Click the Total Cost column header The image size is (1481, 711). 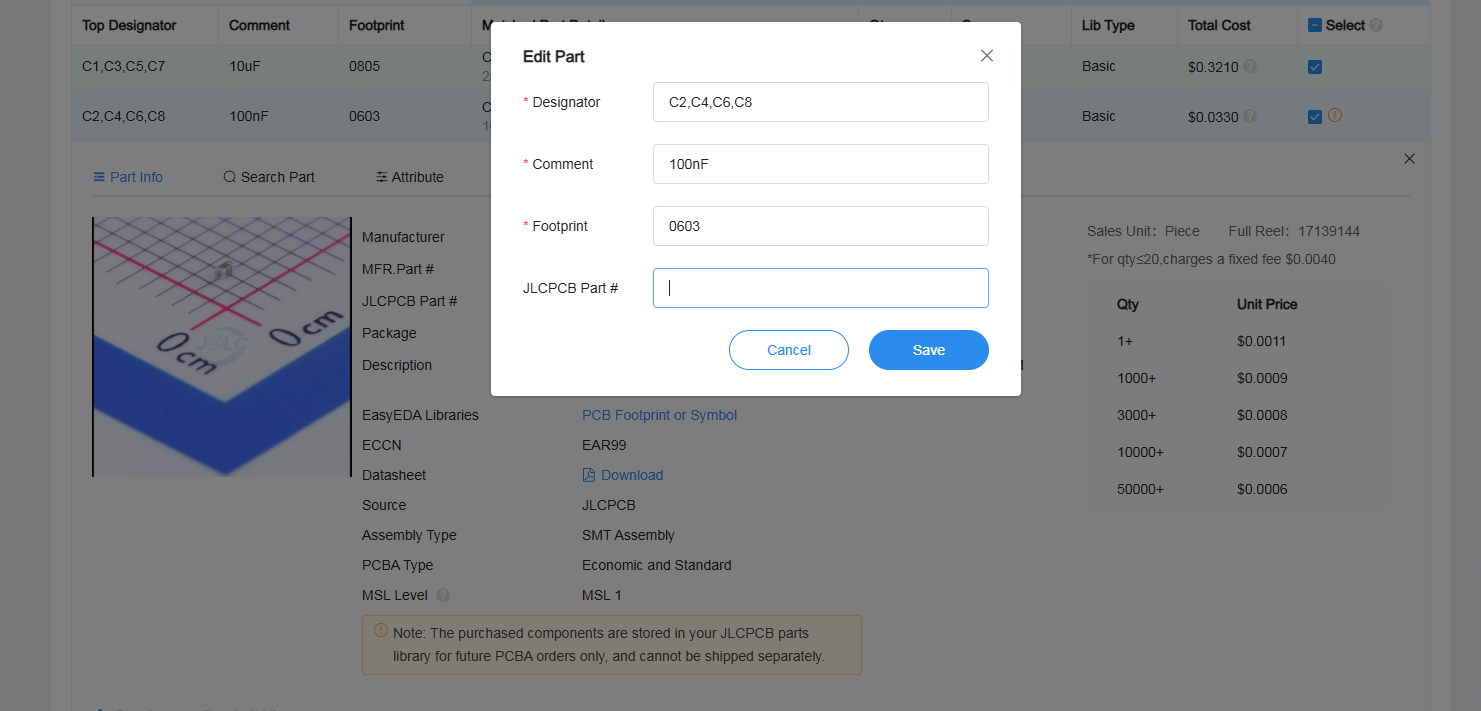click(x=1219, y=25)
